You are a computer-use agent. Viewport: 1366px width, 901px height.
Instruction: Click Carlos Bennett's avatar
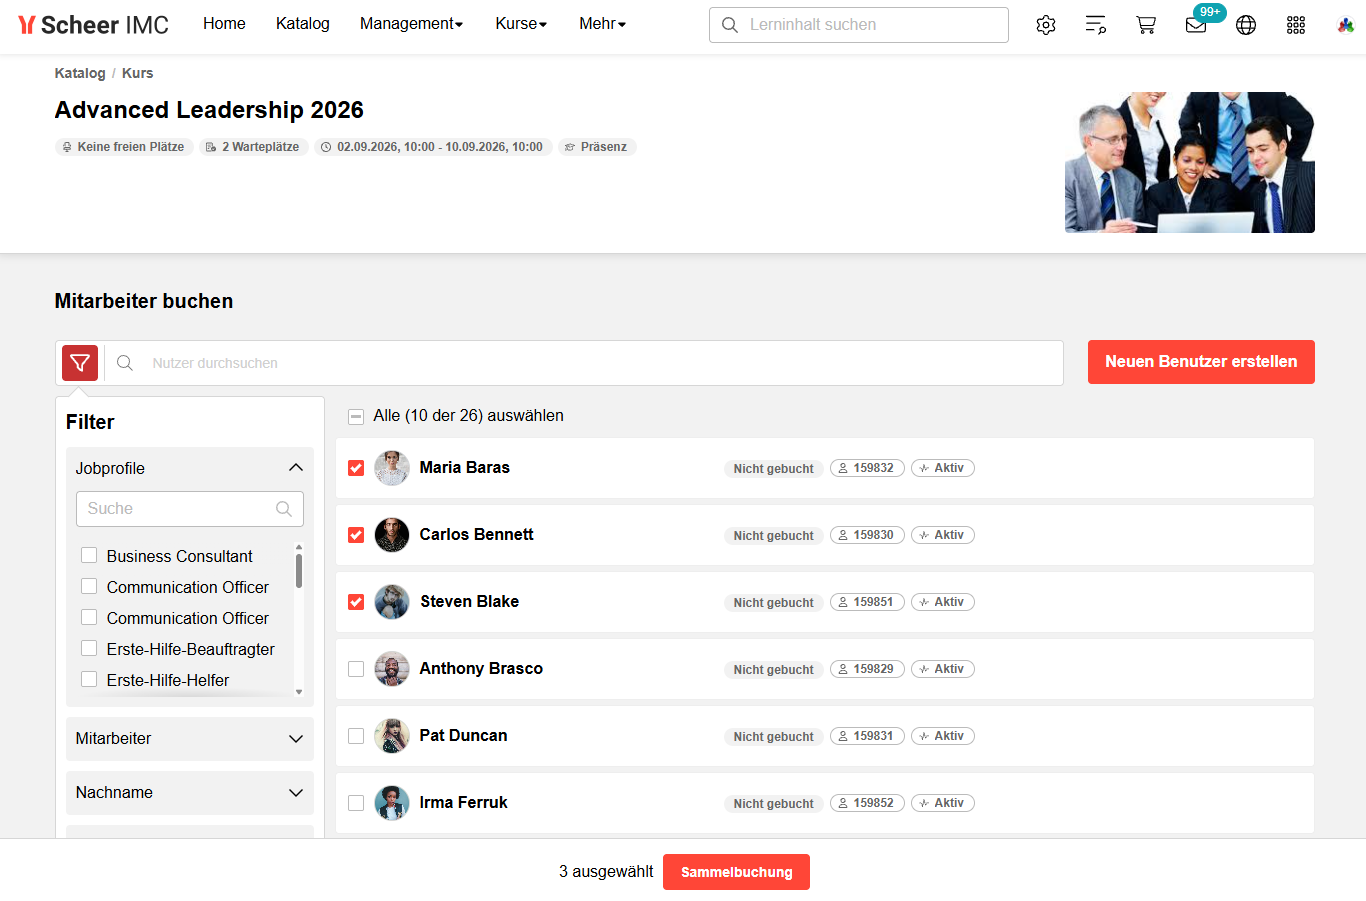(392, 535)
